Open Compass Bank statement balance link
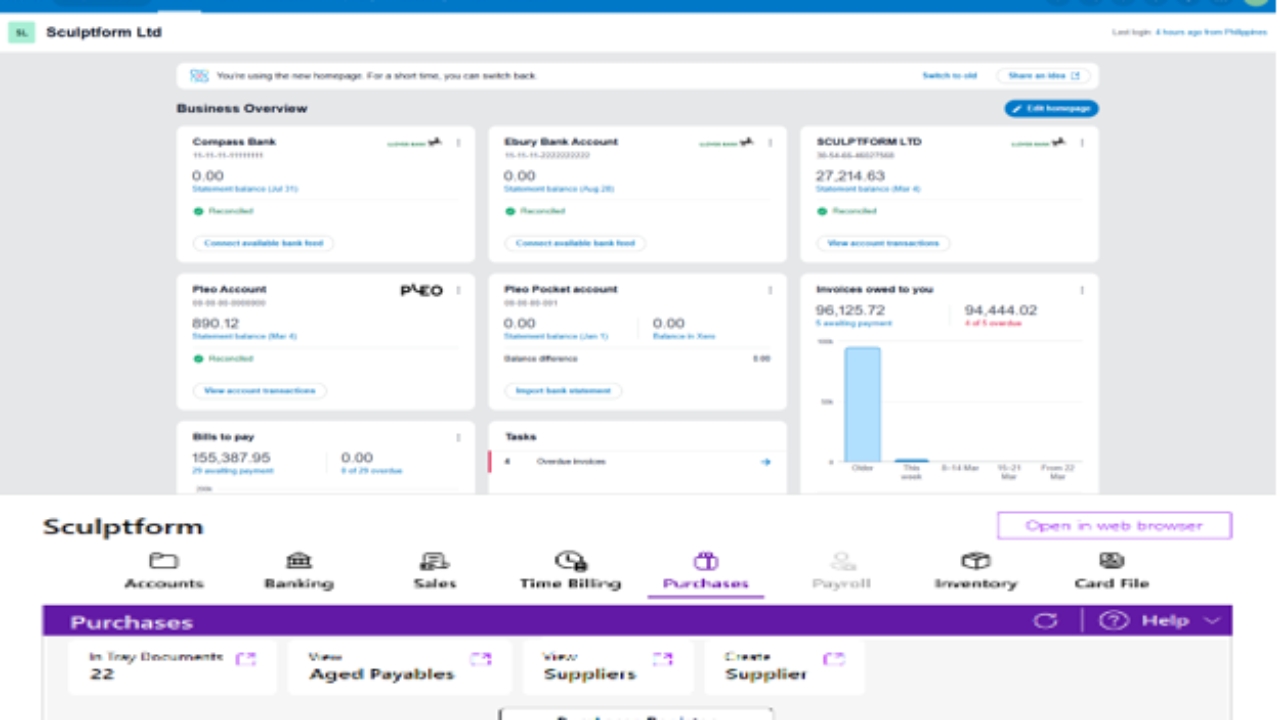This screenshot has width=1280, height=720. pos(245,189)
